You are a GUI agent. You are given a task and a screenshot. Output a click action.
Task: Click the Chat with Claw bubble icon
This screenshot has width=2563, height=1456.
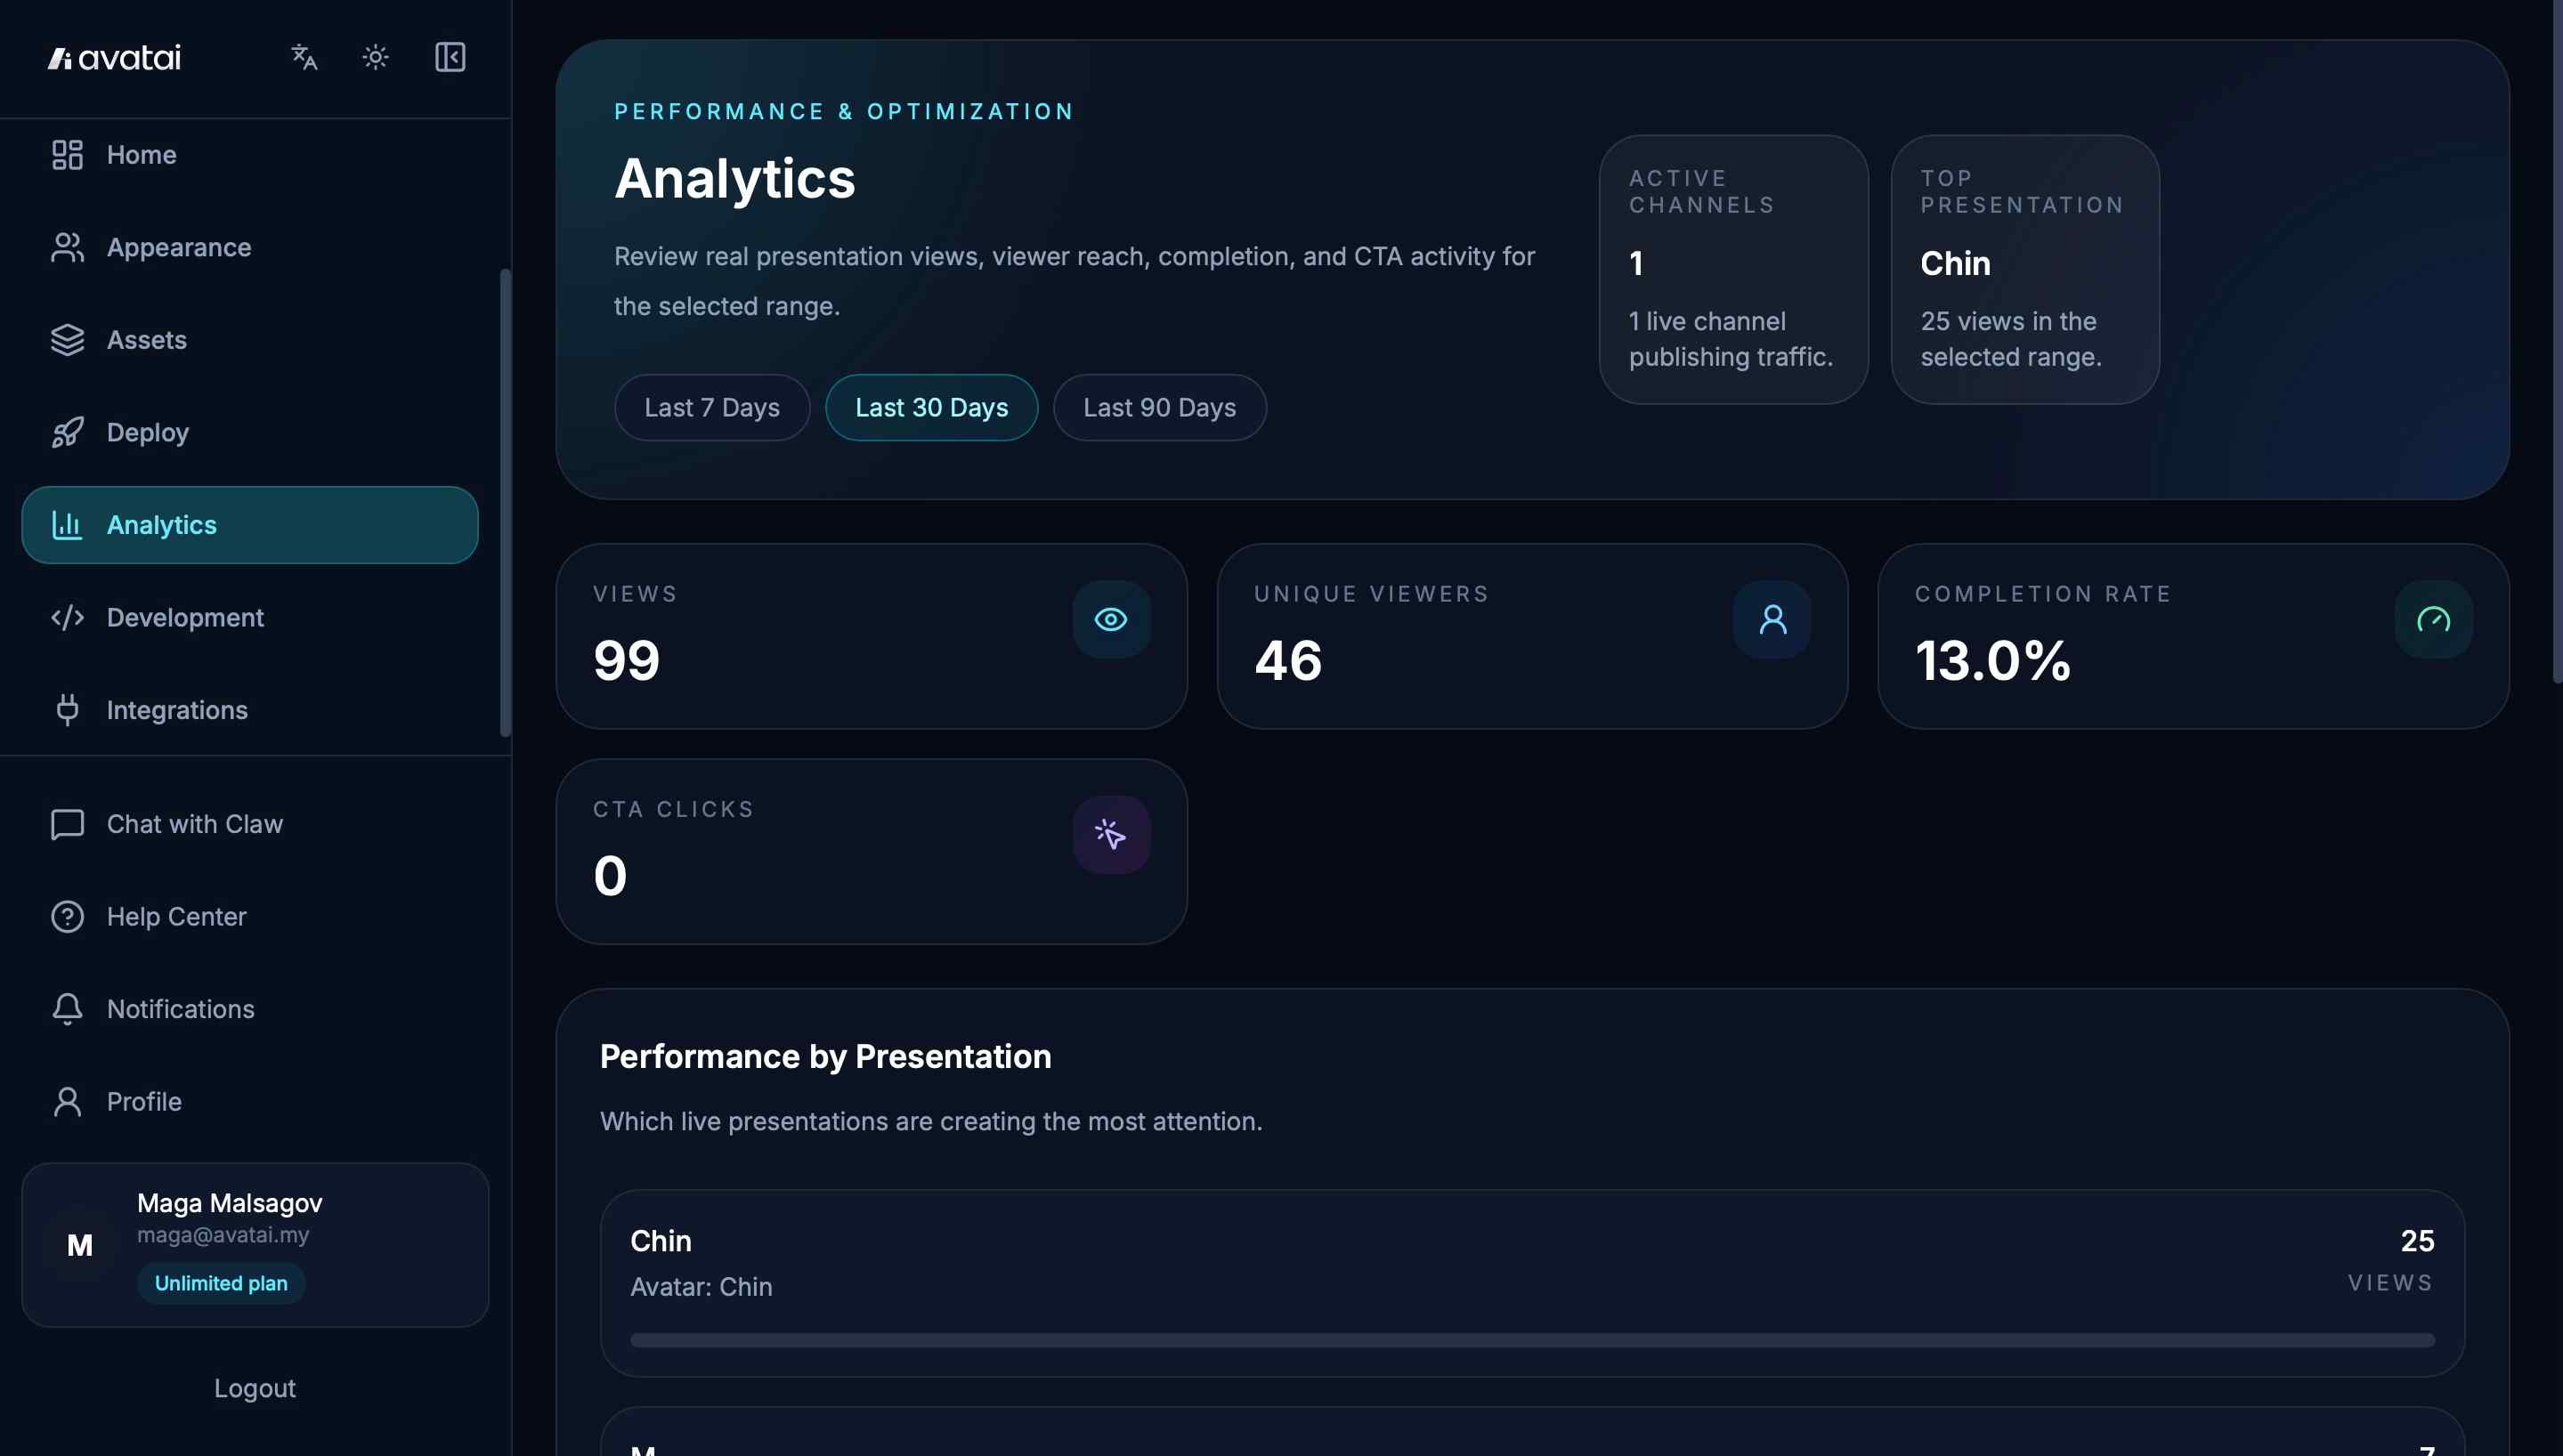coord(67,824)
